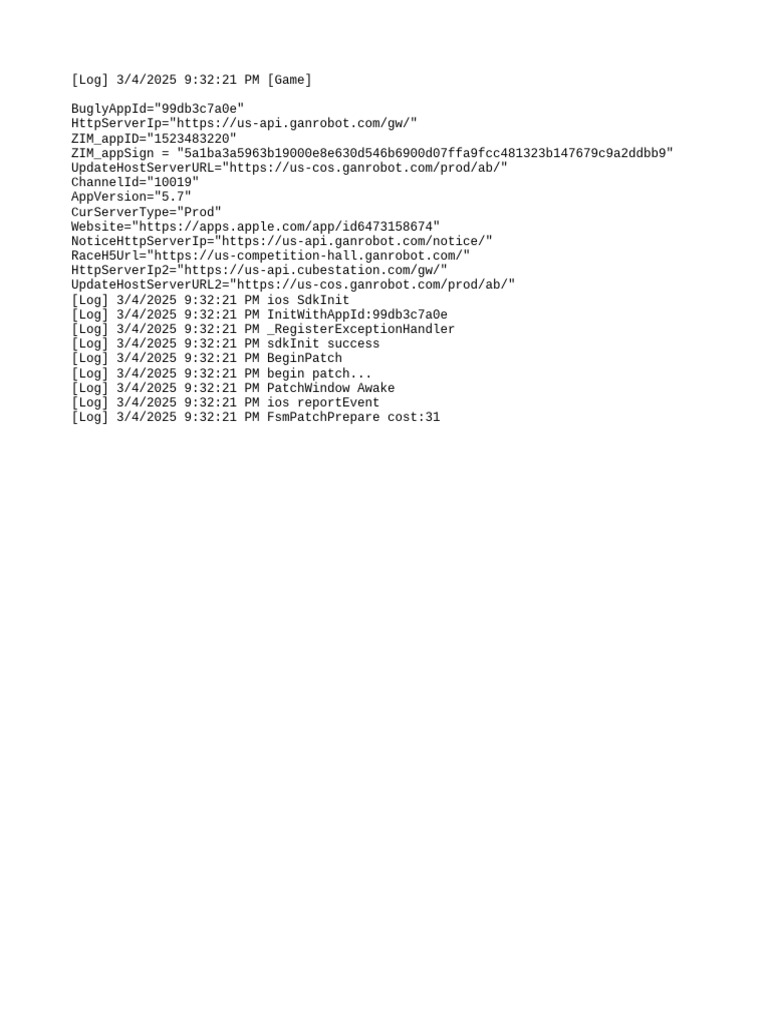Click the HttpServerIp2 cubestation.com URL

click(312, 270)
